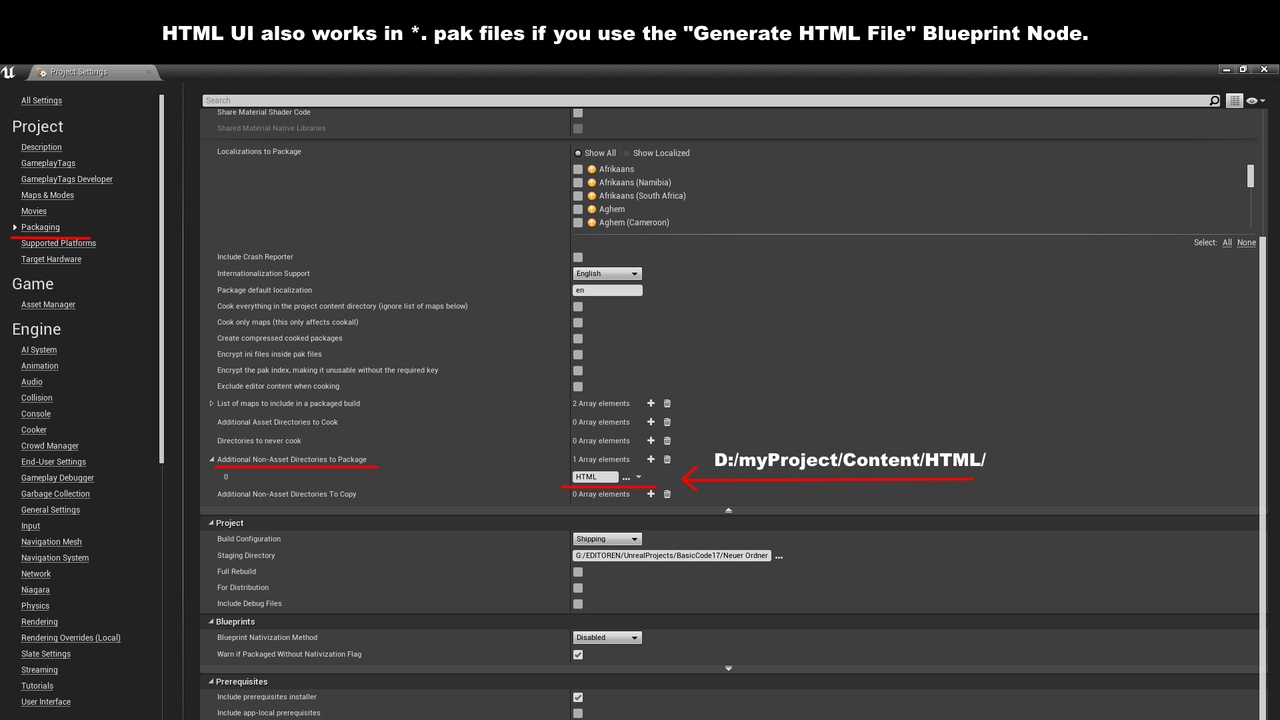Browse for the HTML directory path using ellipsis

pyautogui.click(x=626, y=478)
